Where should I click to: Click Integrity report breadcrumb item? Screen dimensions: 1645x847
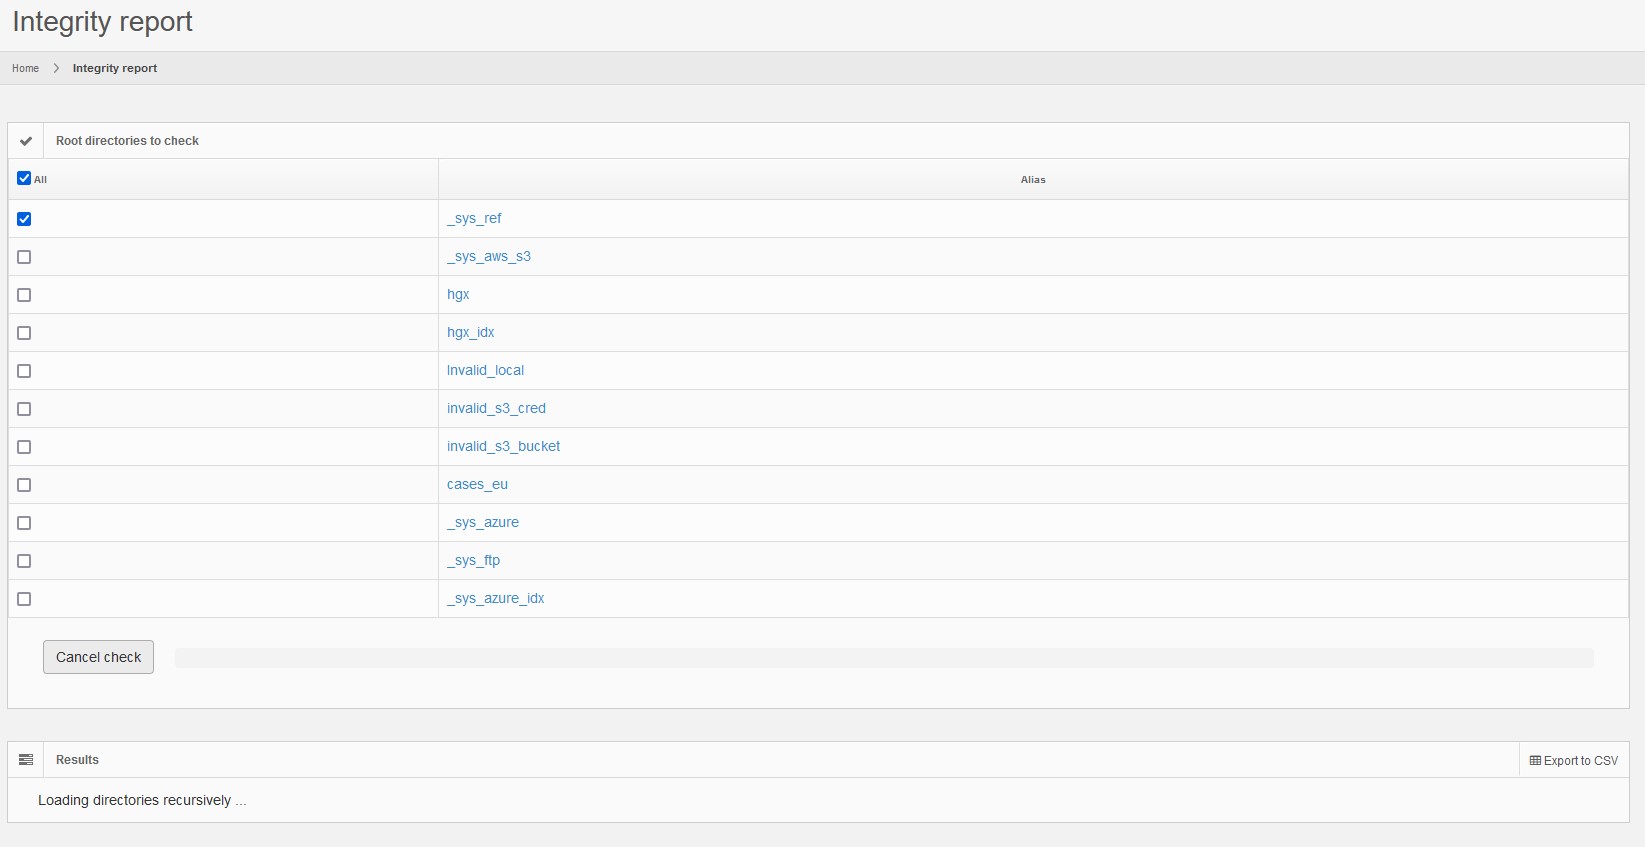click(114, 68)
